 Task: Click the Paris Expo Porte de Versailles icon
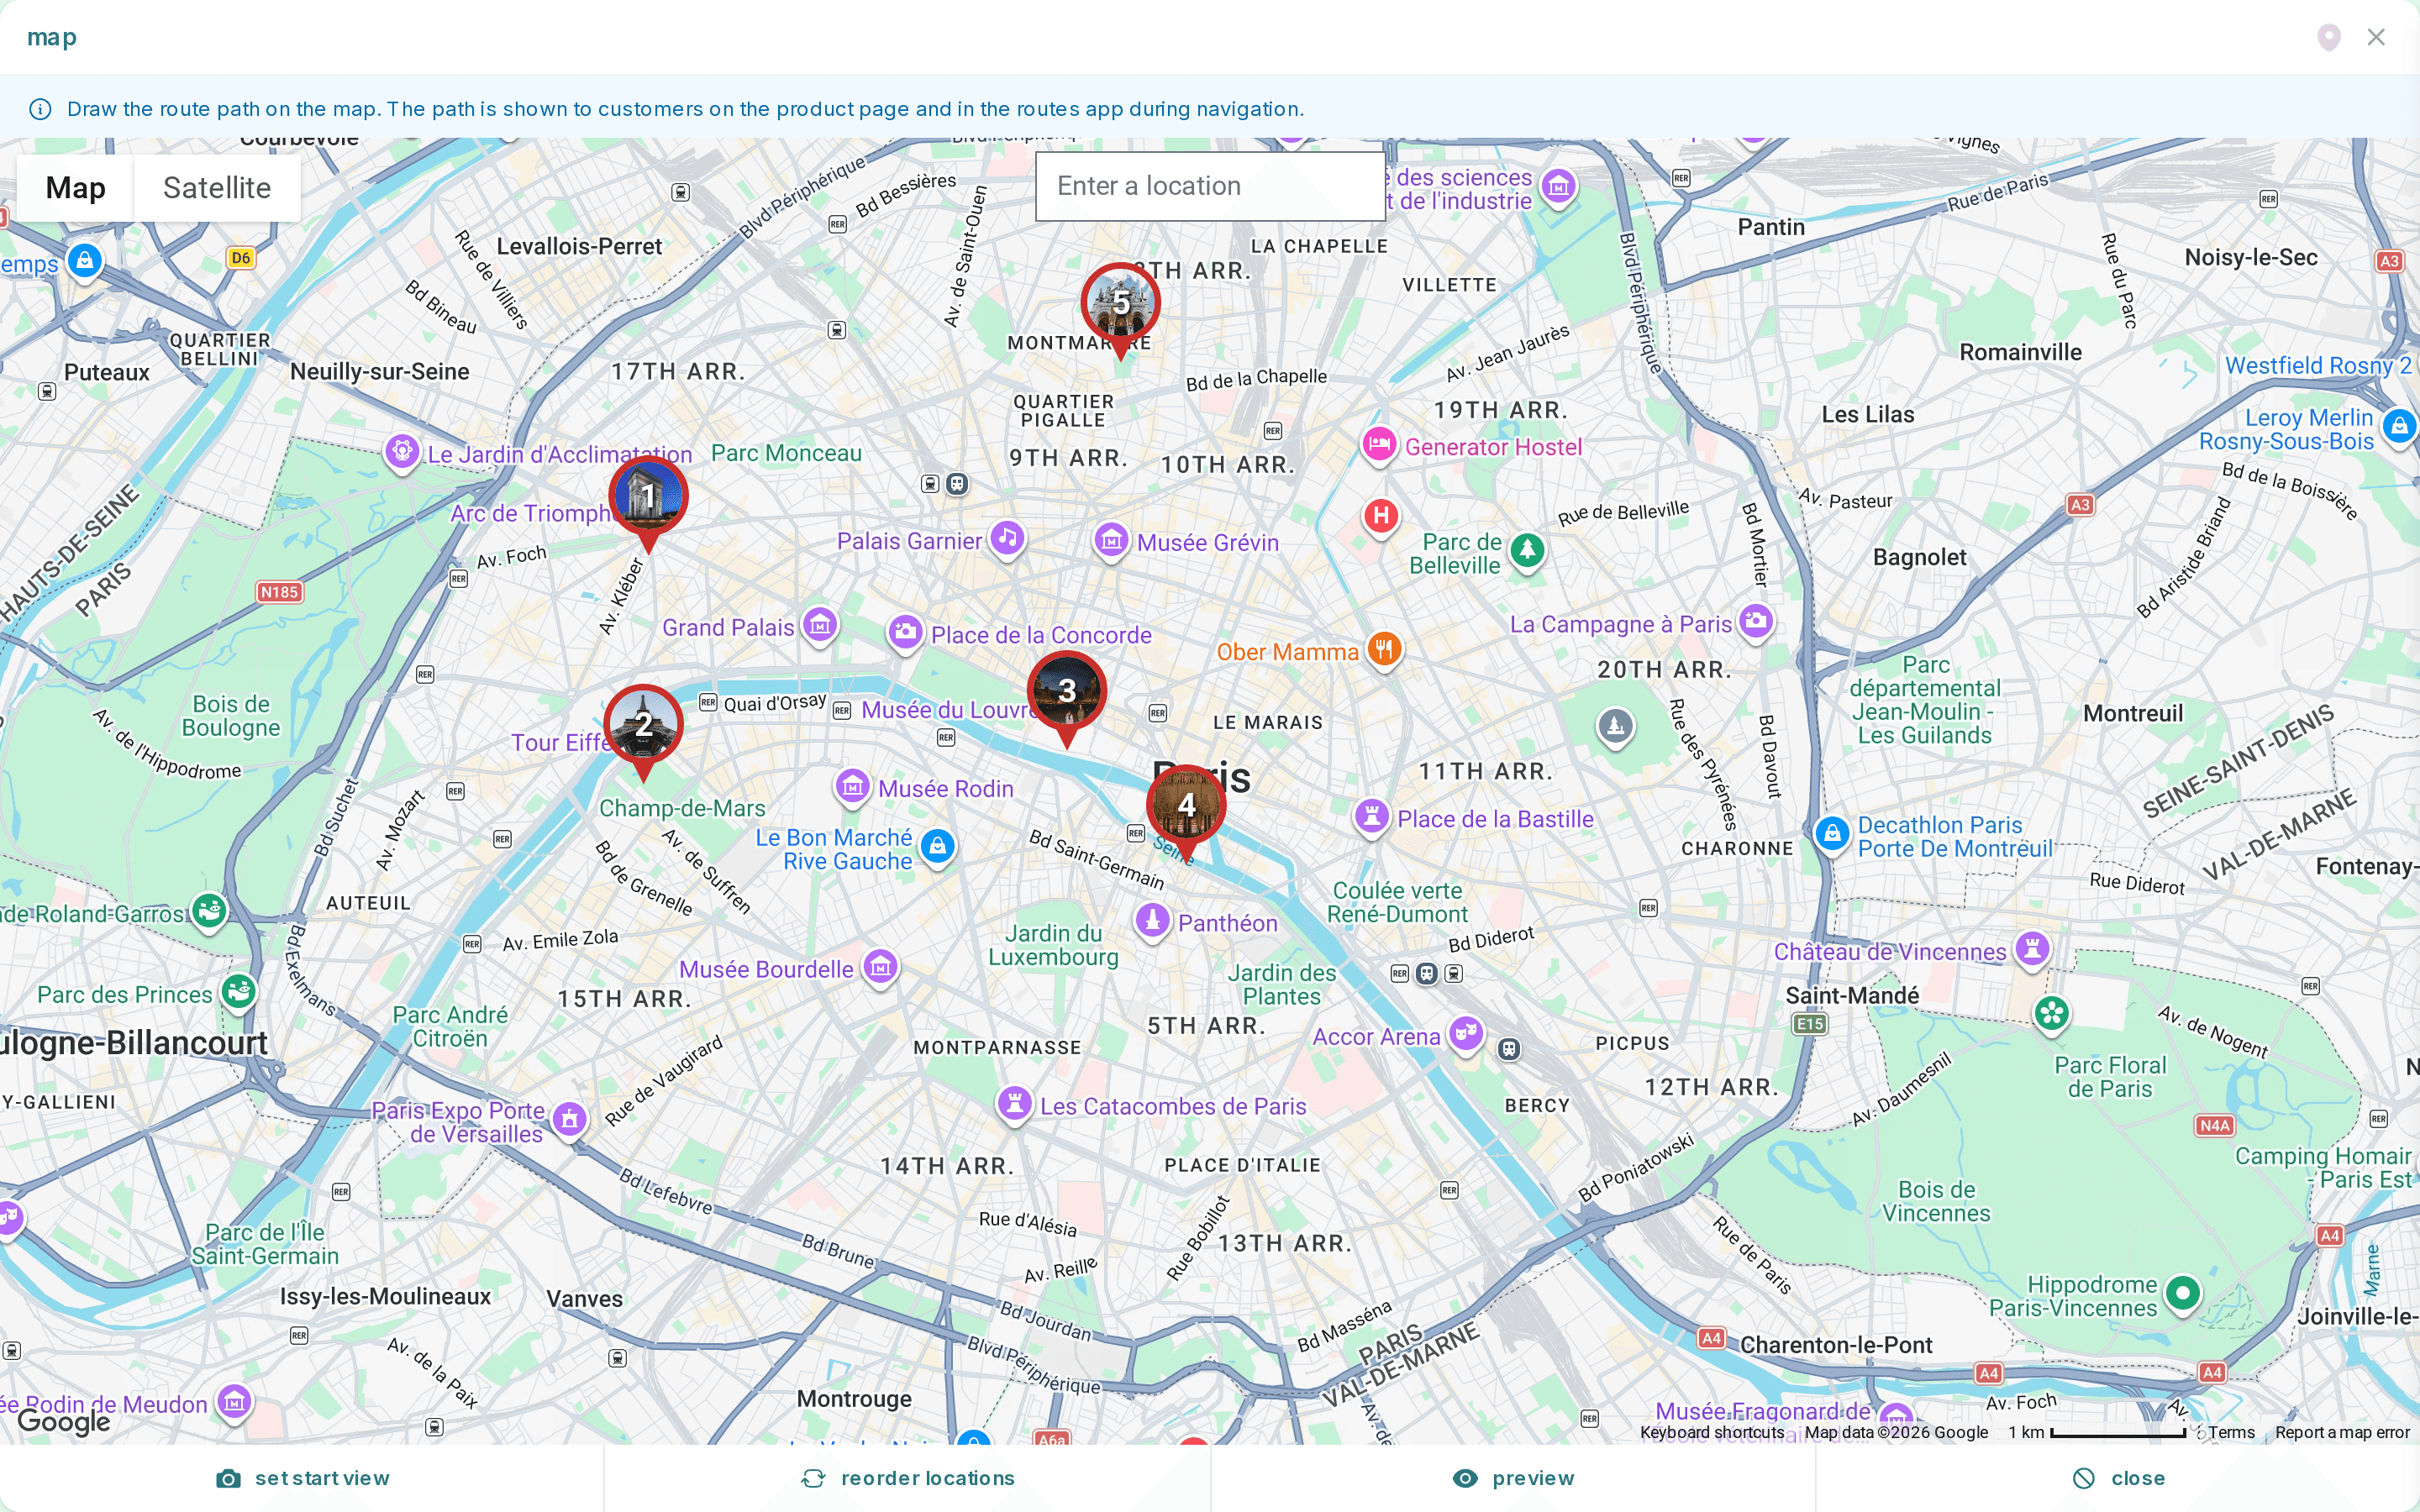[x=570, y=1120]
